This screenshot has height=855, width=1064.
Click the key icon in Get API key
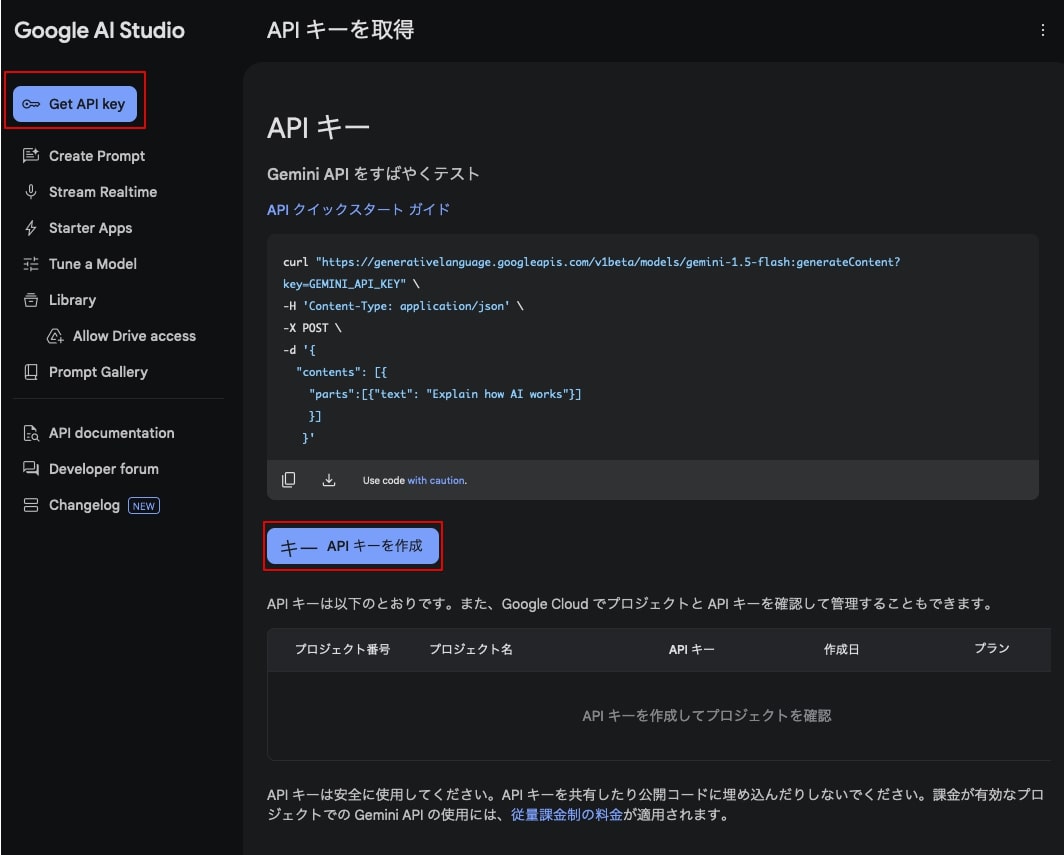(31, 104)
